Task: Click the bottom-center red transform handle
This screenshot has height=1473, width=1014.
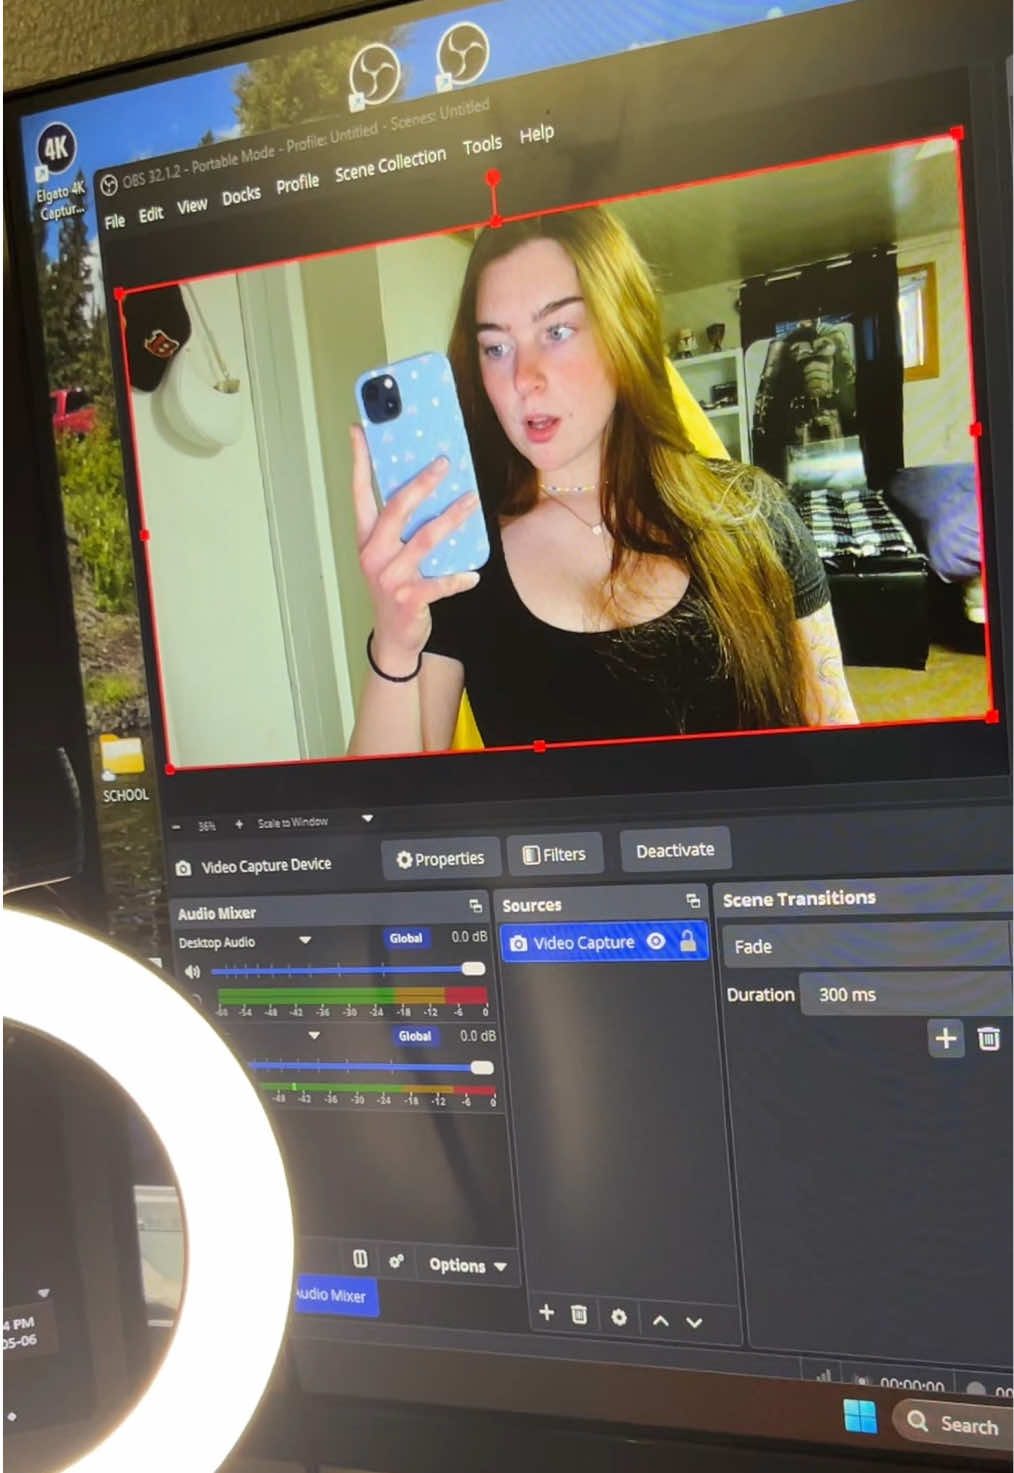Action: tap(540, 746)
